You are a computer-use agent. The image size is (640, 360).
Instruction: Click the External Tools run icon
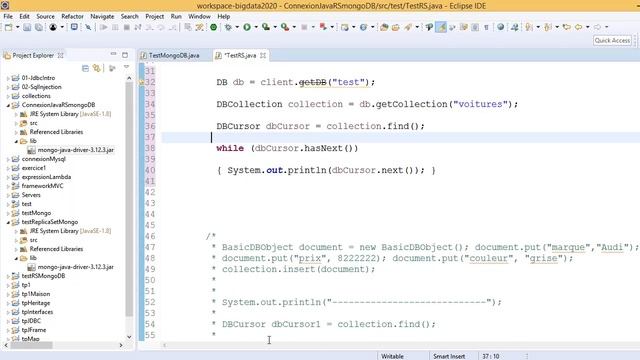pos(285,27)
